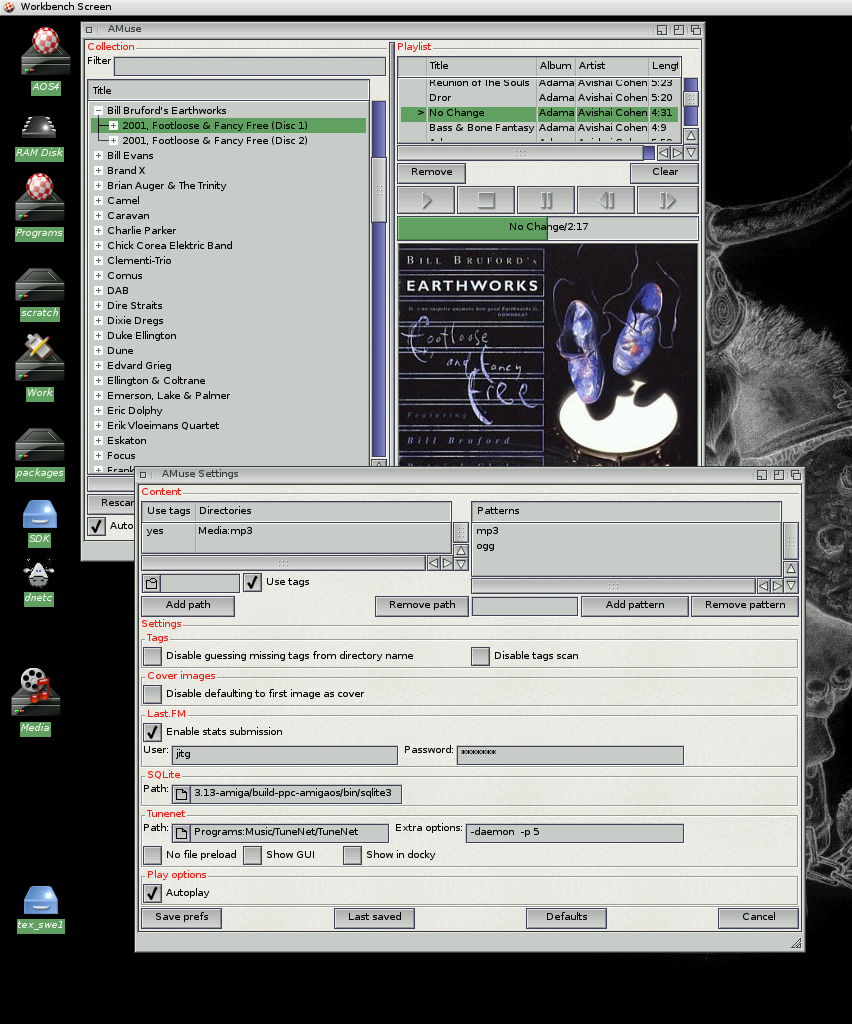This screenshot has width=852, height=1024.
Task: Toggle the Autoplay checkbox
Action: point(153,893)
